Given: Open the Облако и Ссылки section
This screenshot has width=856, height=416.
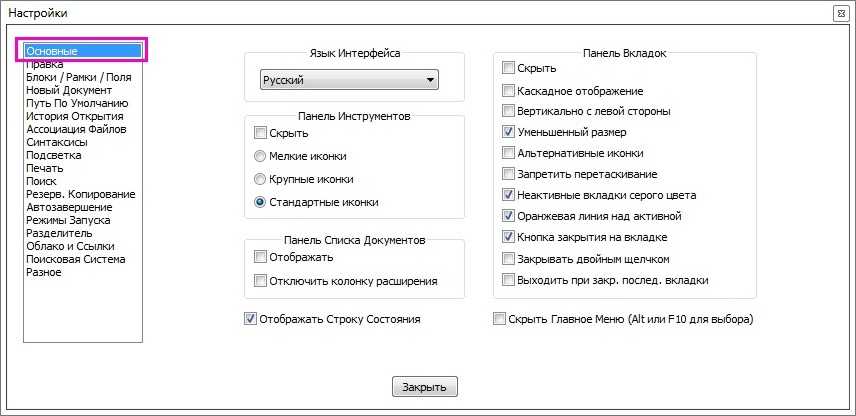Looking at the screenshot, I should [x=70, y=246].
